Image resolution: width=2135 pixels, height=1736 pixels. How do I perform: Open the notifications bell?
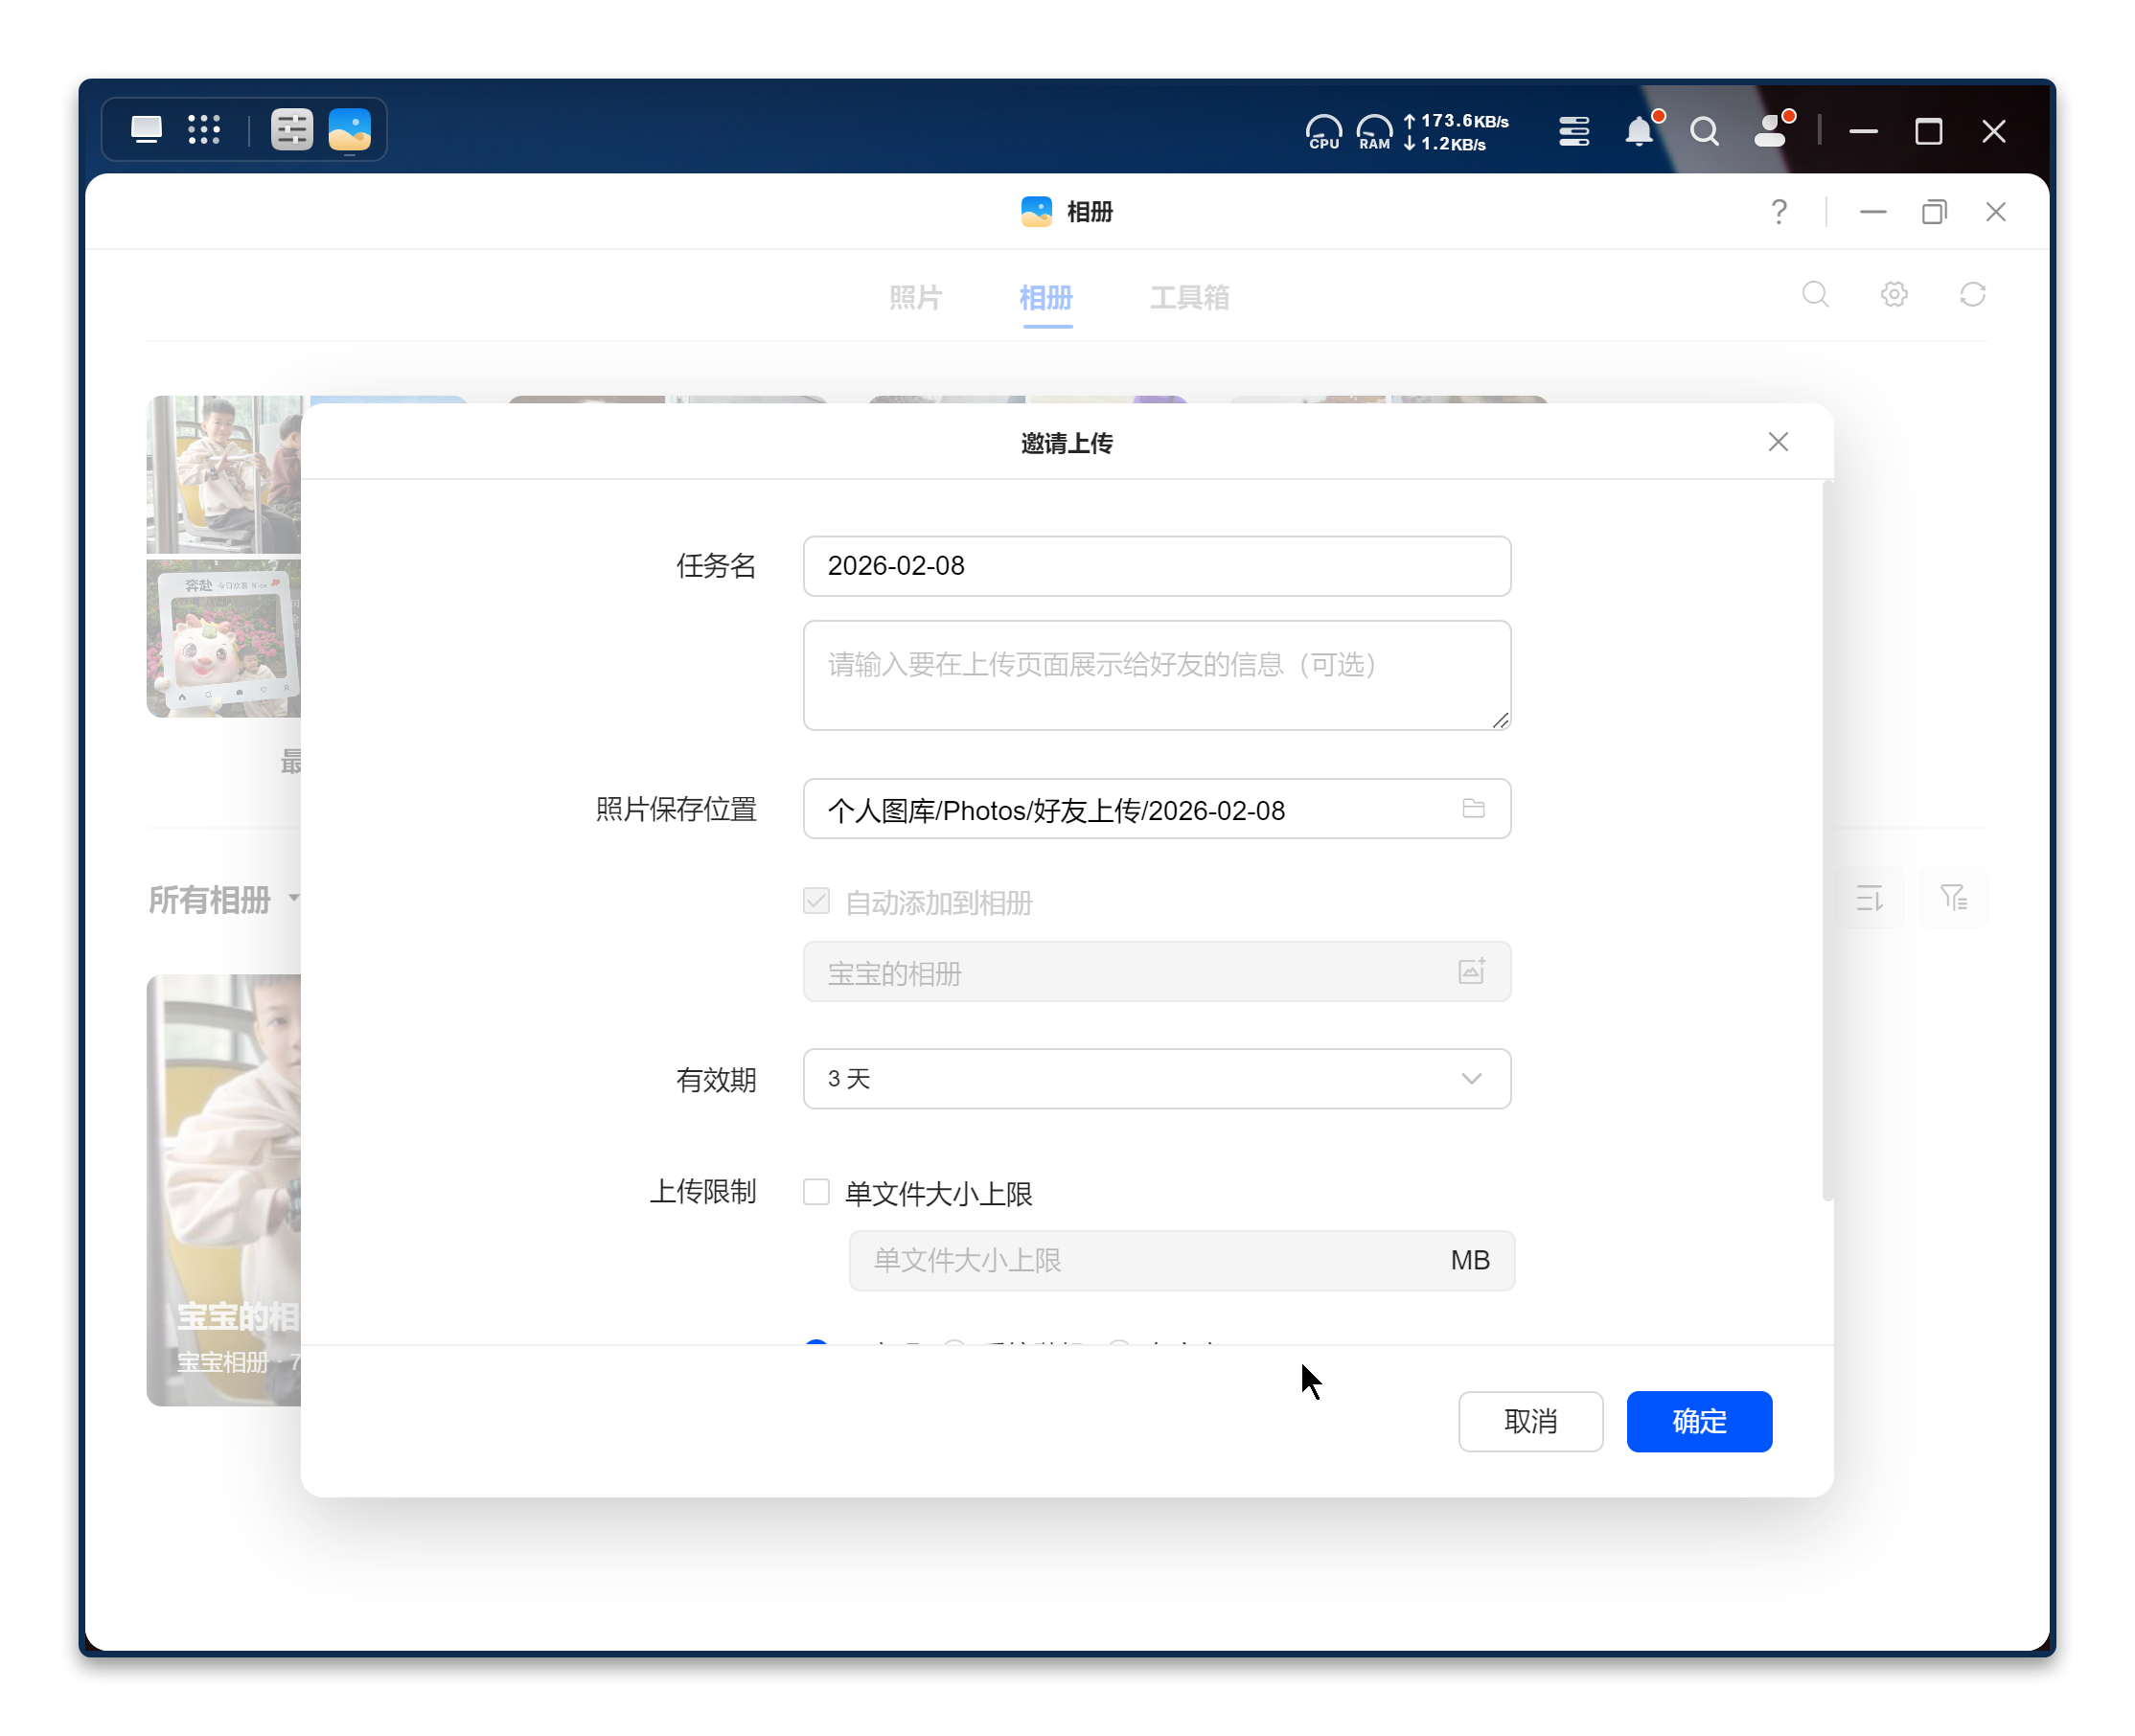click(x=1638, y=131)
